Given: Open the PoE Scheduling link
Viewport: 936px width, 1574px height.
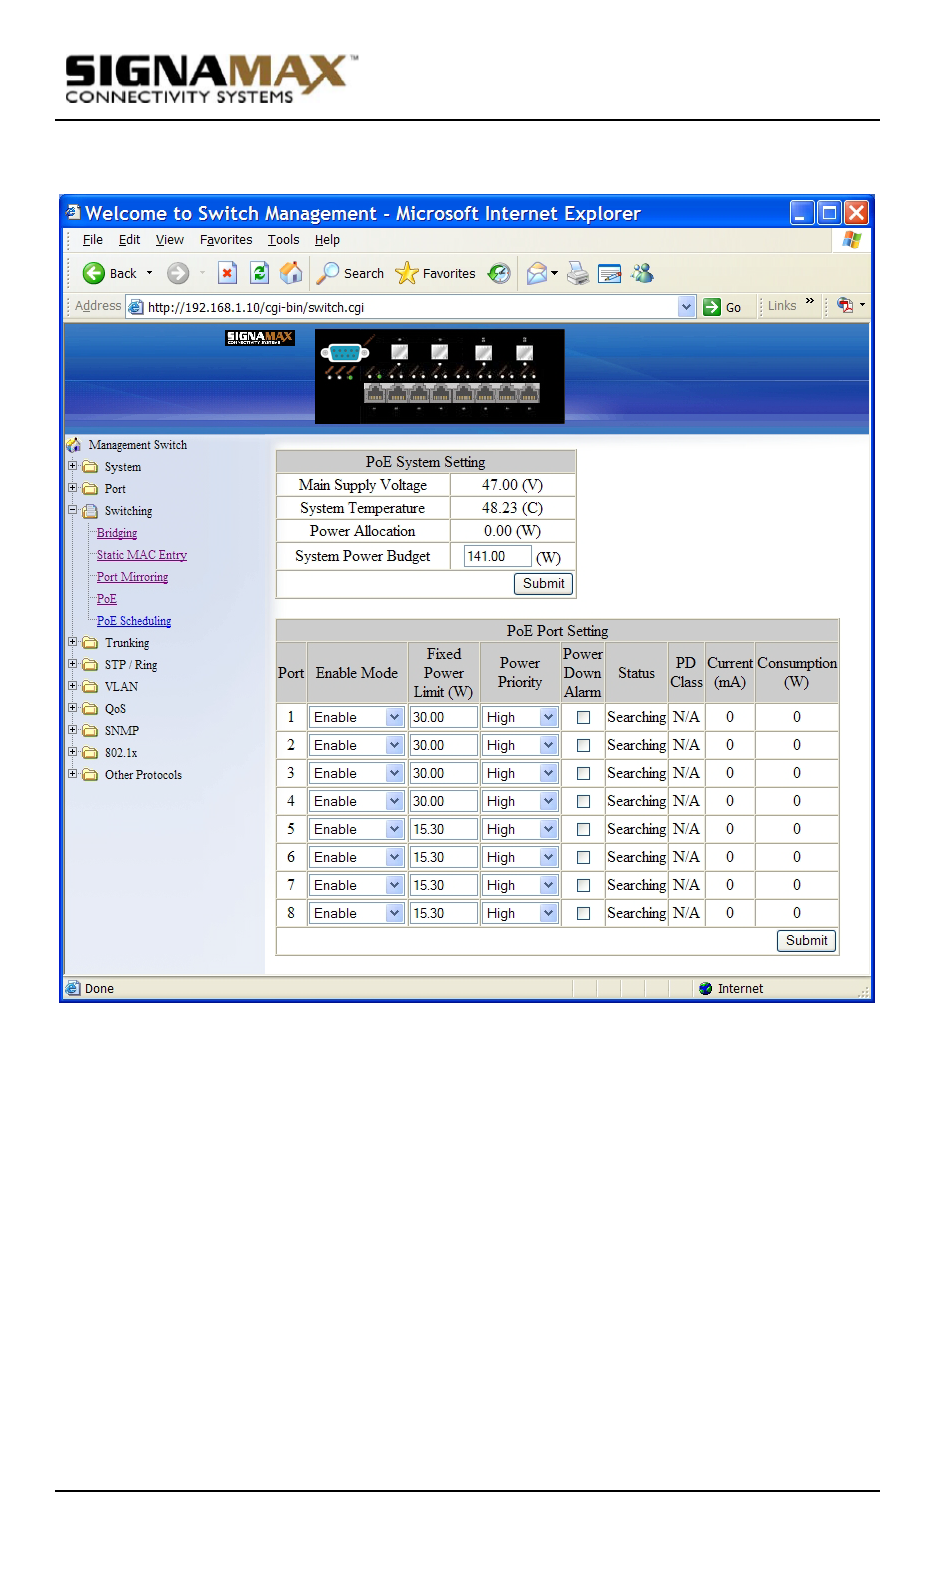Looking at the screenshot, I should click(133, 621).
